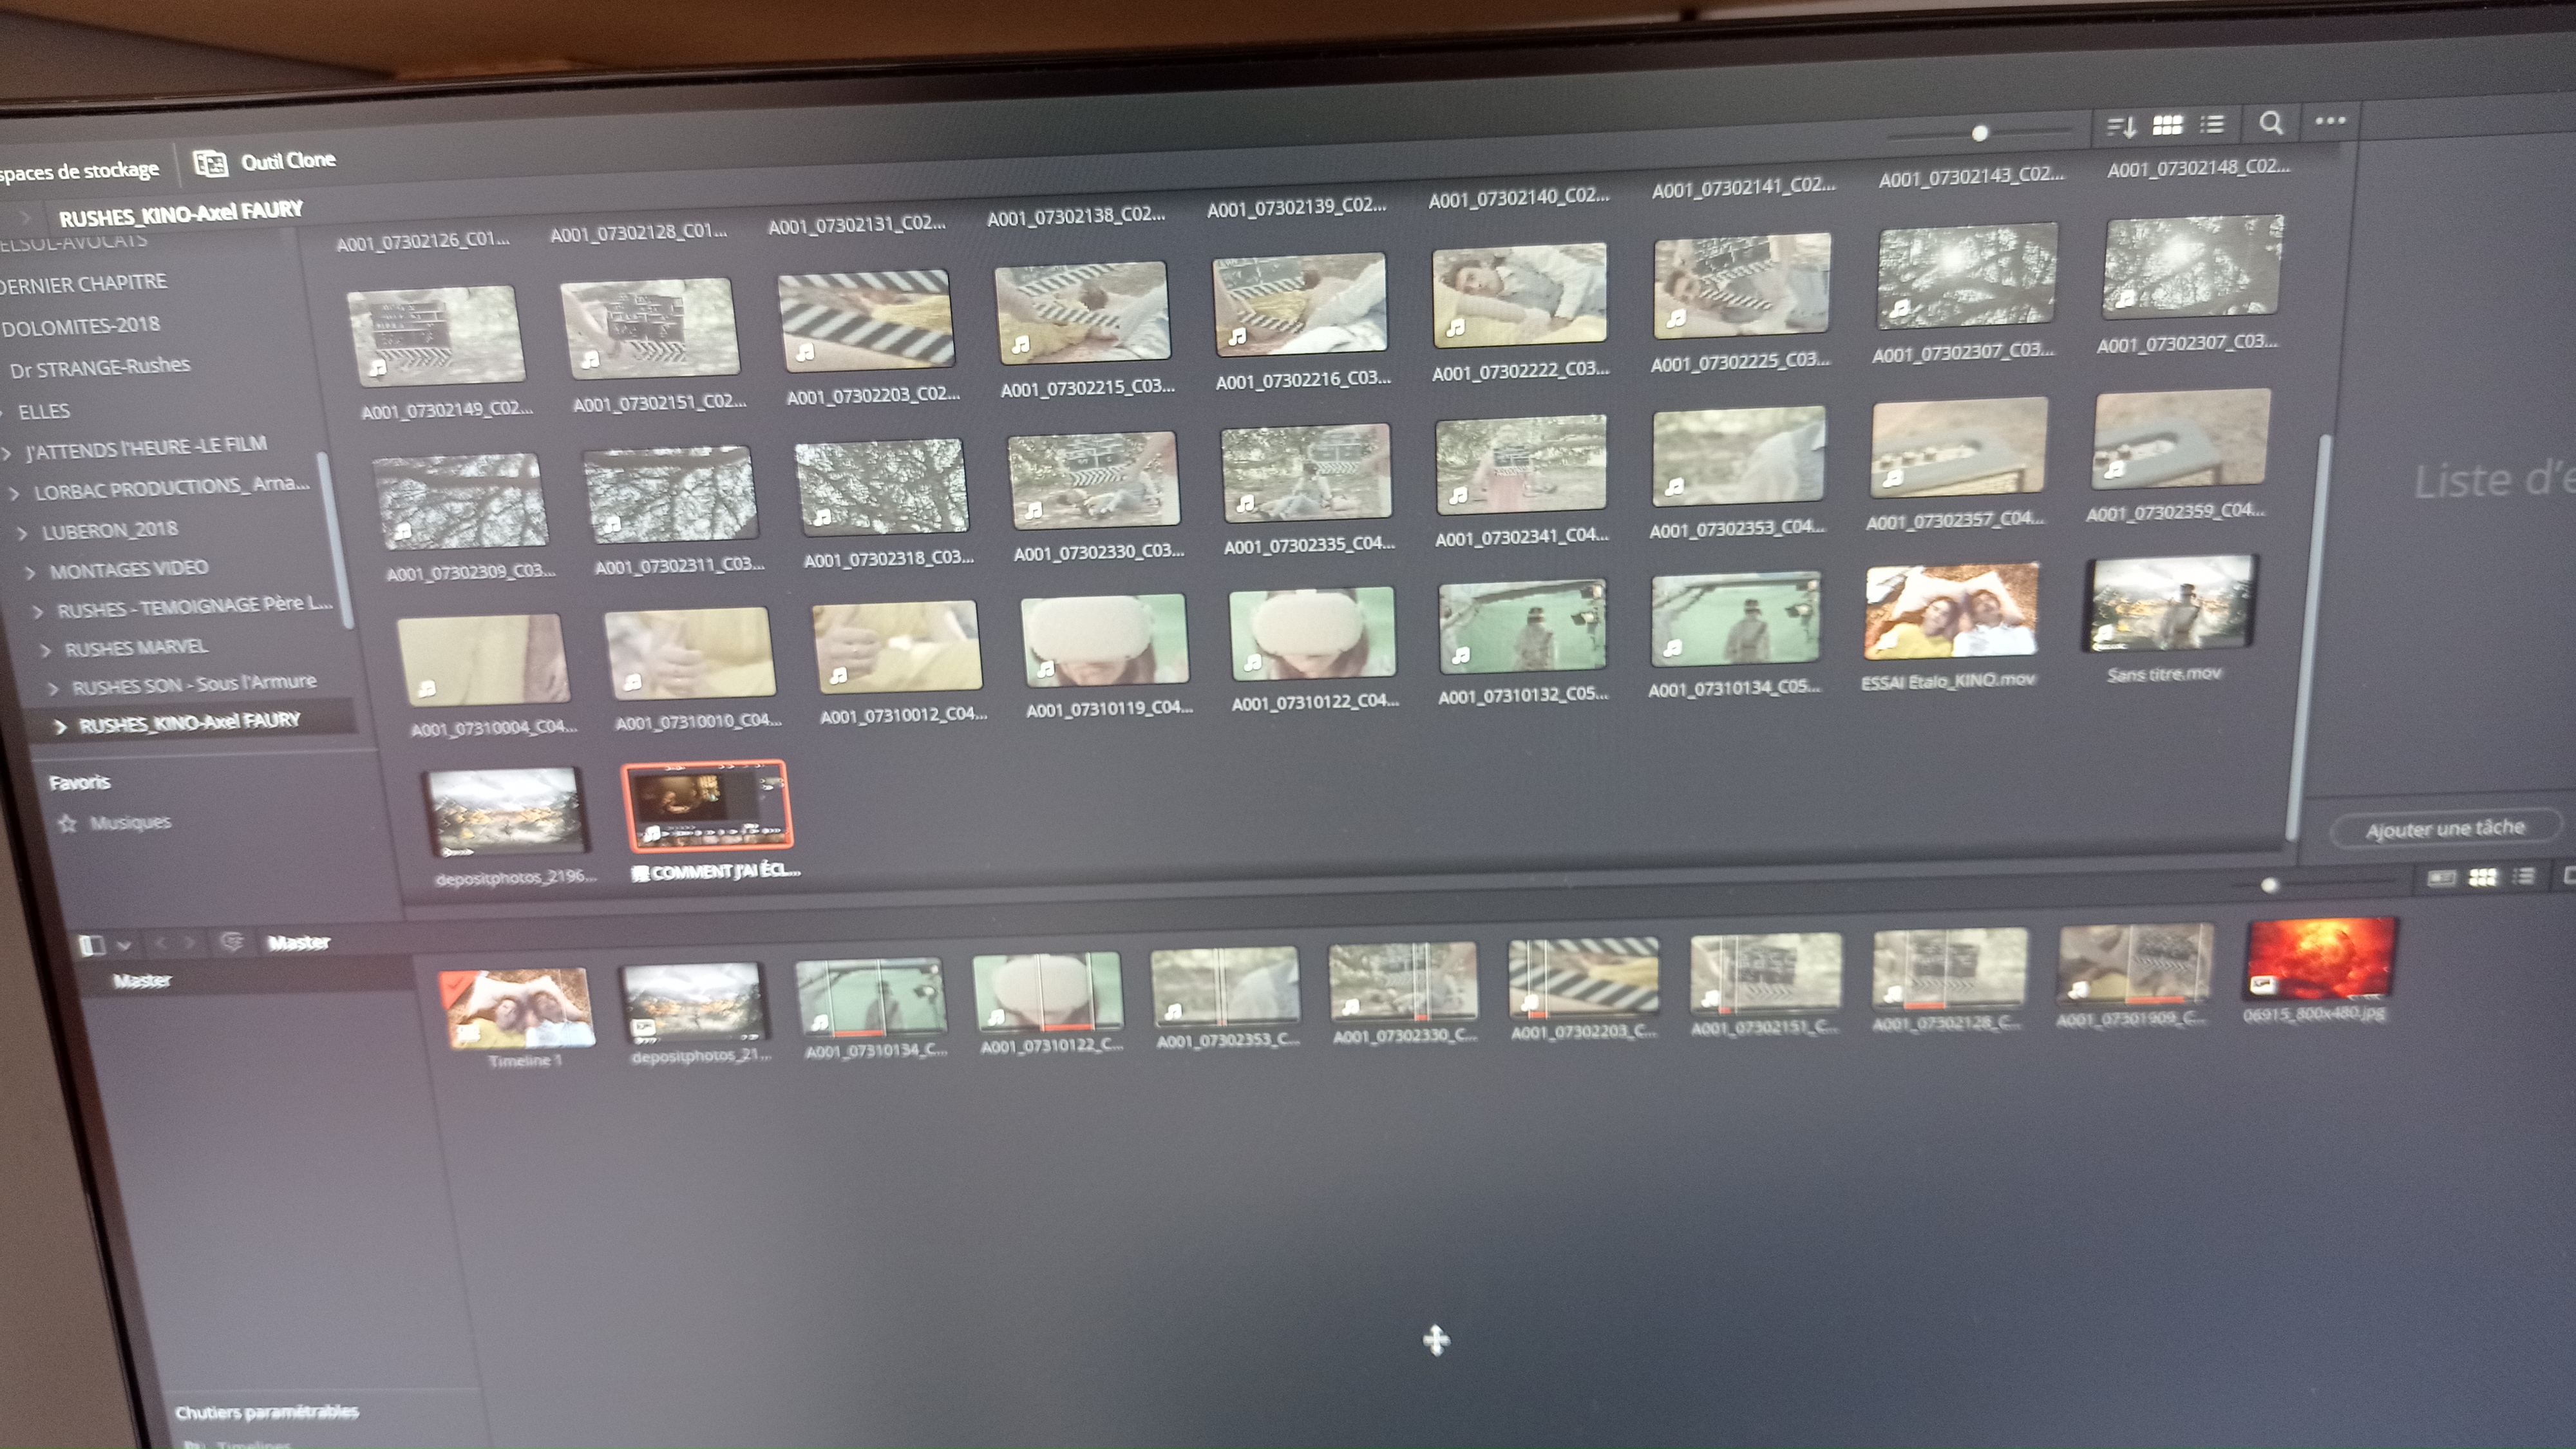Click the star icon beside Musiques

67,824
